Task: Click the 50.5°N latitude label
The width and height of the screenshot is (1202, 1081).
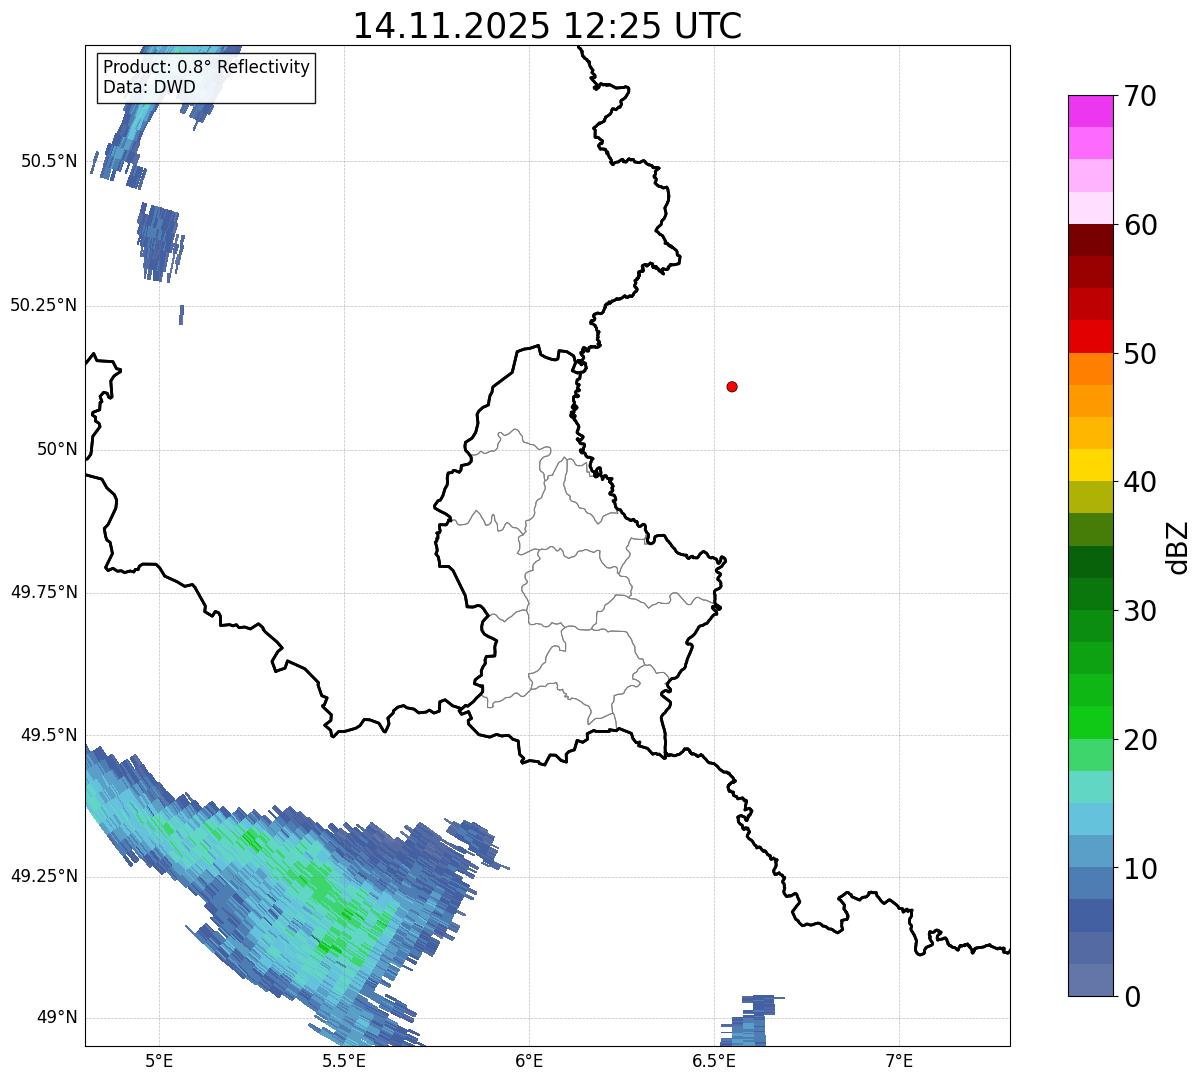Action: 49,161
